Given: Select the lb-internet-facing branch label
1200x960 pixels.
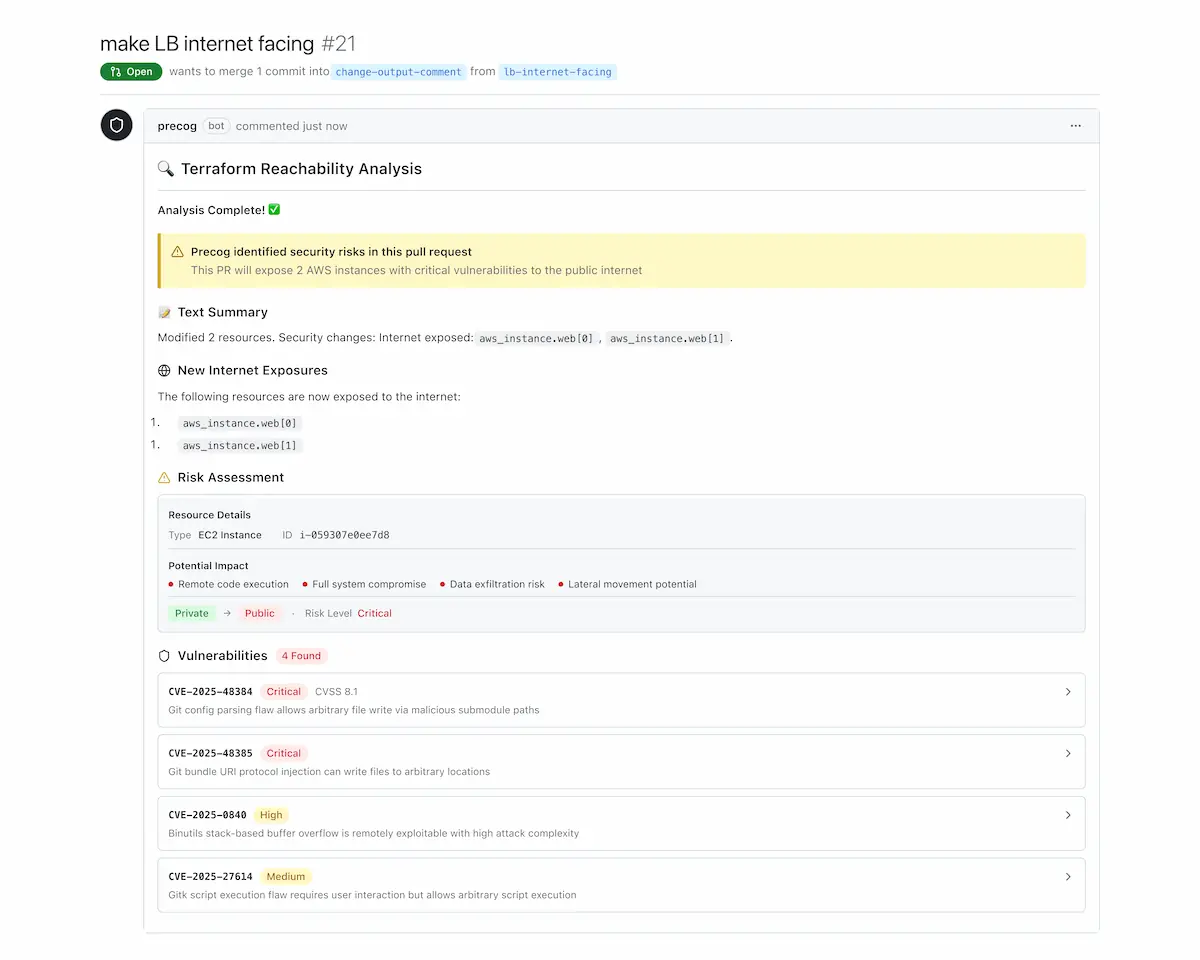Looking at the screenshot, I should click(x=558, y=71).
